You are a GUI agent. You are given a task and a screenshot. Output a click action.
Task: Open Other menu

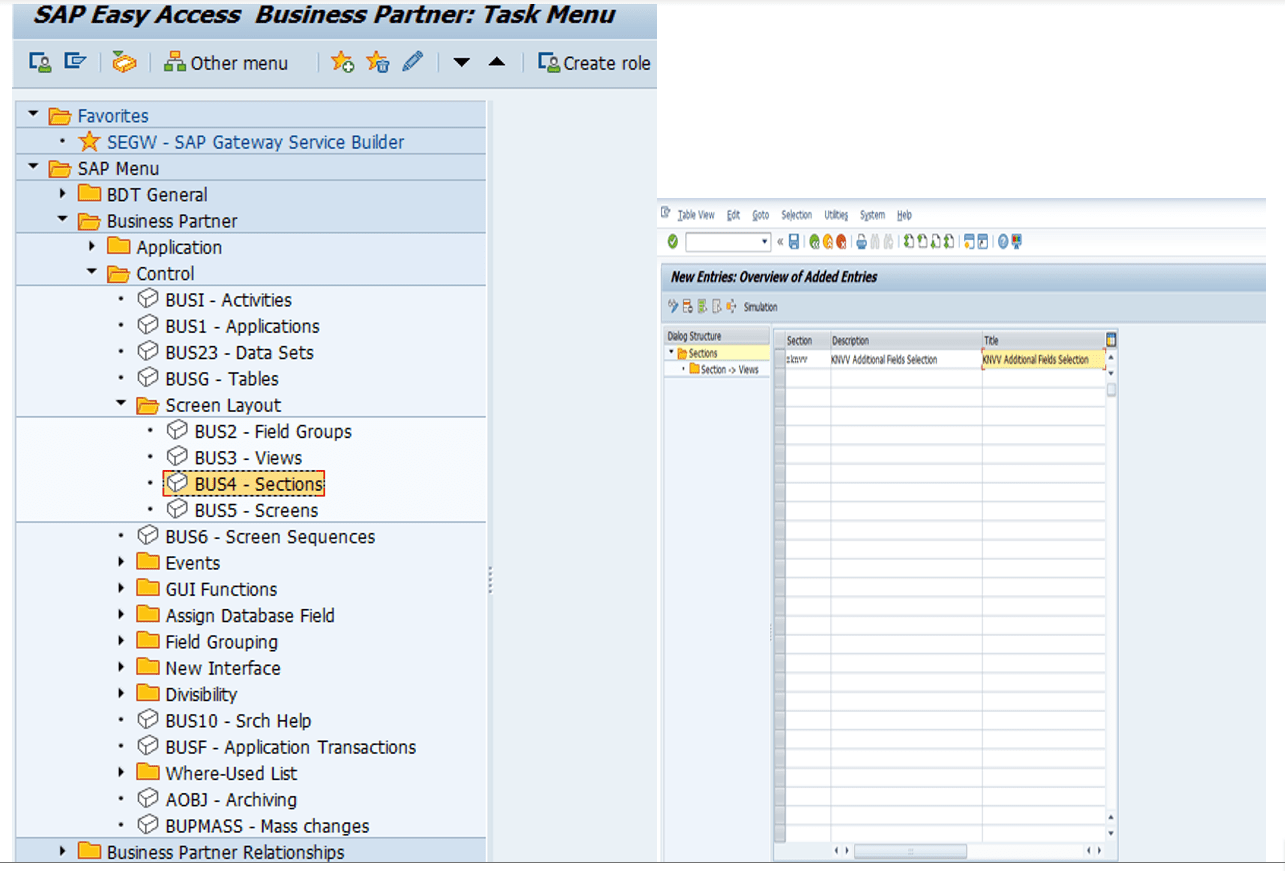tap(226, 63)
